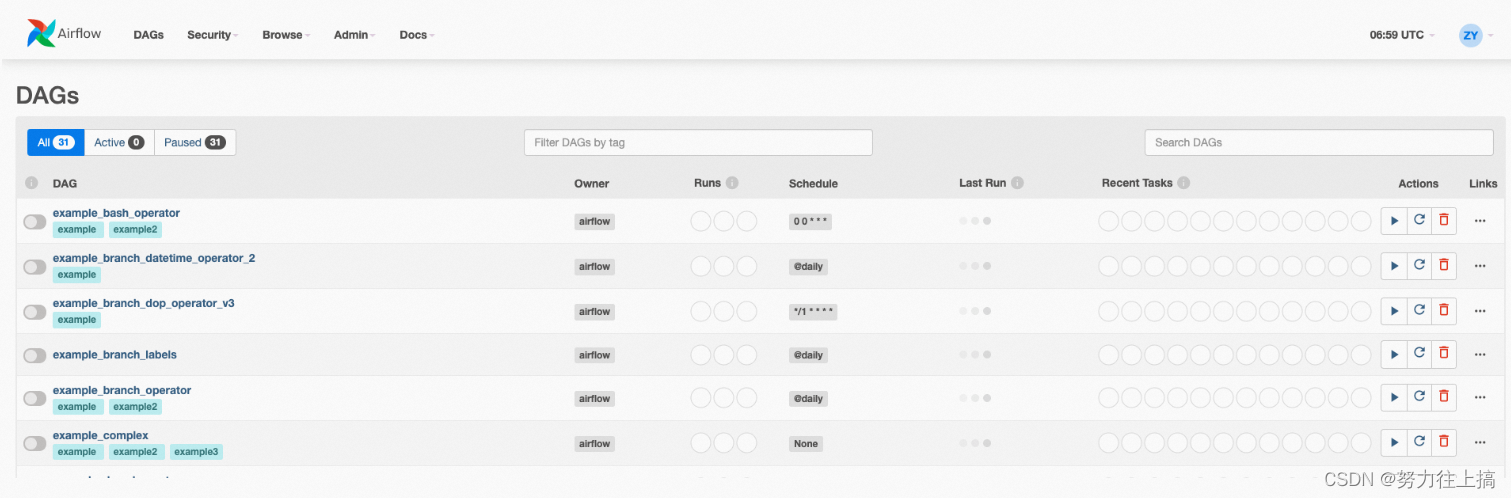Click the Filter DAGs by tag field
The image size is (1511, 498).
(x=698, y=142)
